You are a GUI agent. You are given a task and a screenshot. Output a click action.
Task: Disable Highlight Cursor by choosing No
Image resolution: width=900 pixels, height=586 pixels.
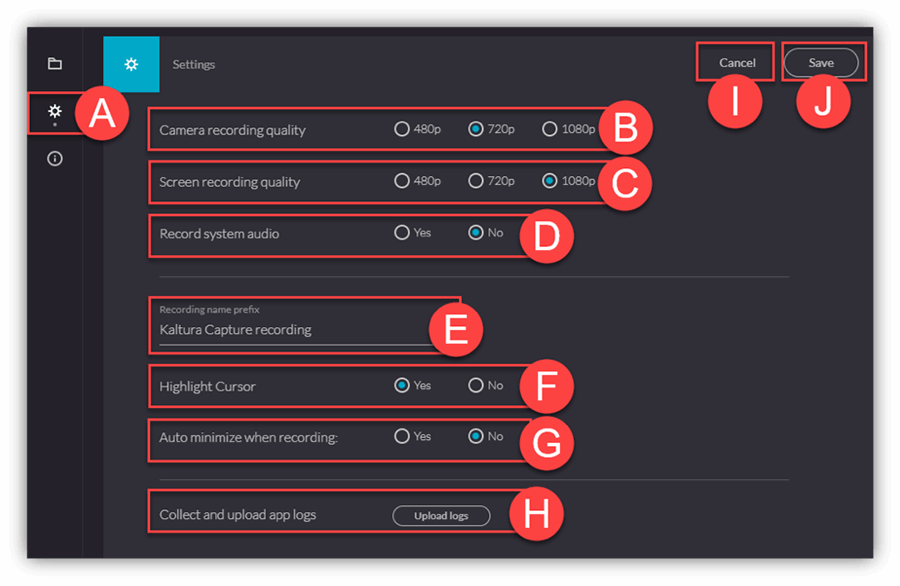(475, 385)
